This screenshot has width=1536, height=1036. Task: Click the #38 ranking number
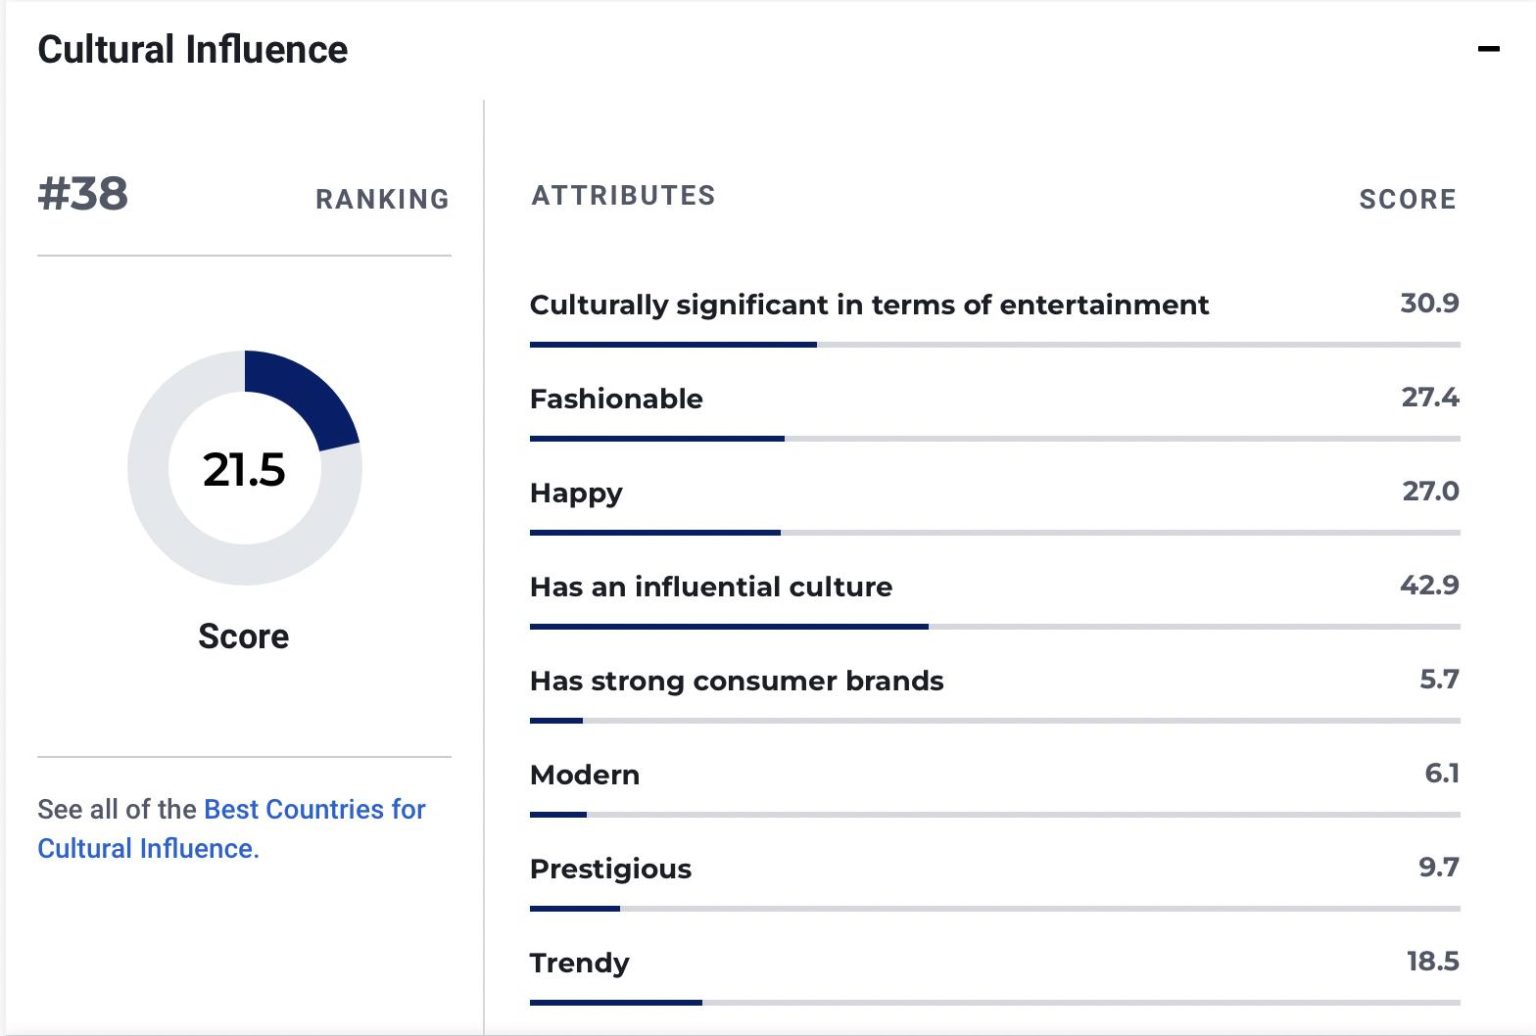tap(83, 194)
